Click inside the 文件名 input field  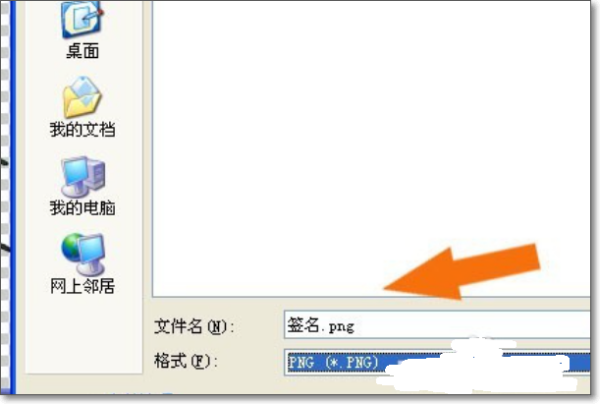(x=437, y=325)
